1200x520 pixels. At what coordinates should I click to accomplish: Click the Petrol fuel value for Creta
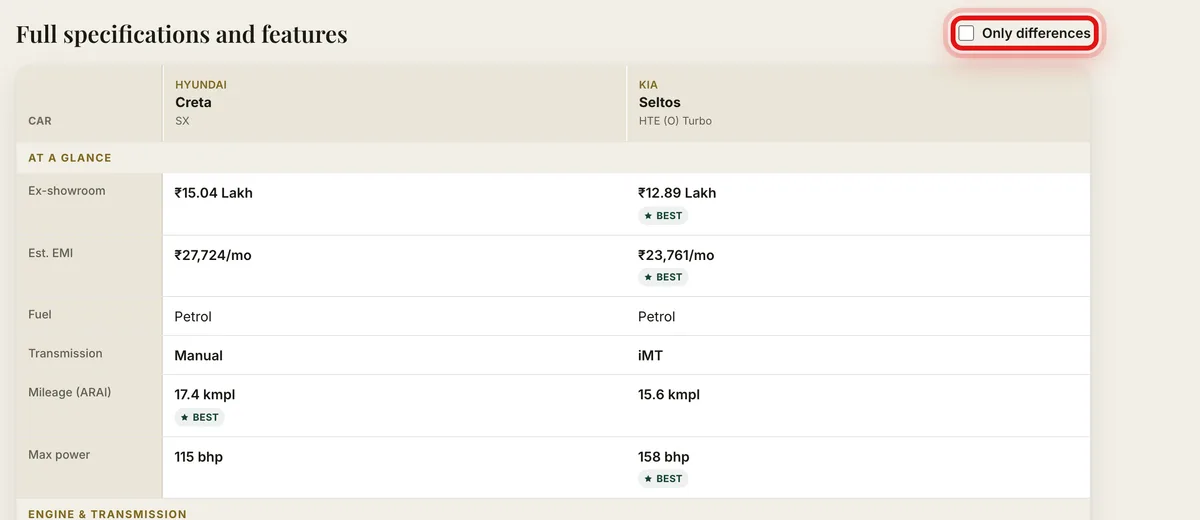[x=193, y=316]
